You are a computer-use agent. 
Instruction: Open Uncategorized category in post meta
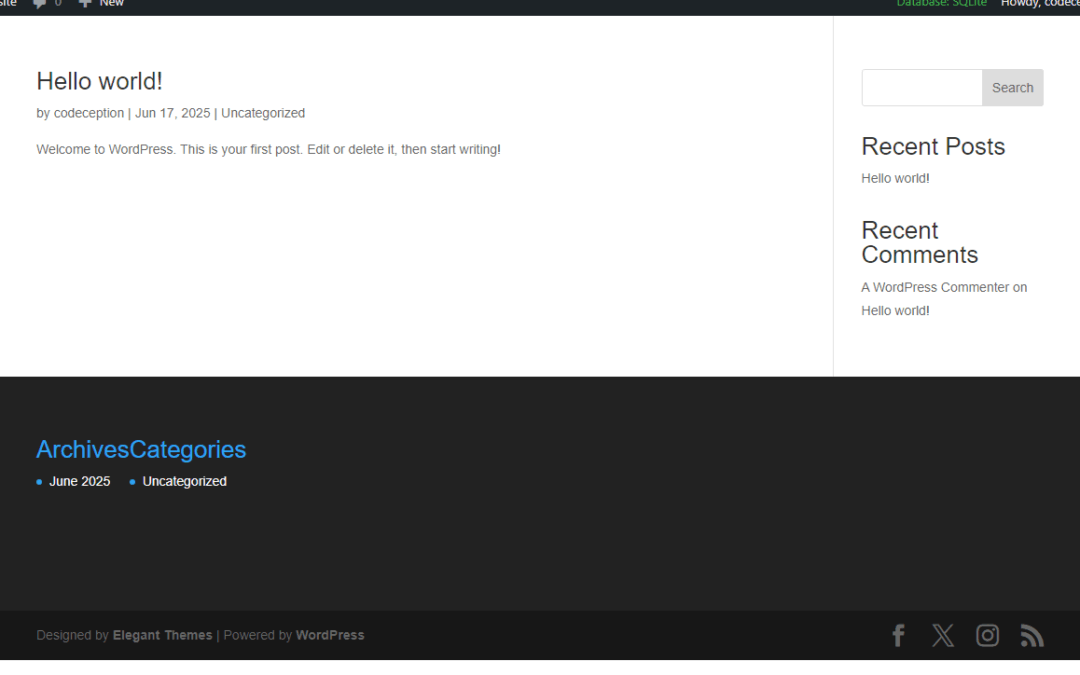(263, 113)
